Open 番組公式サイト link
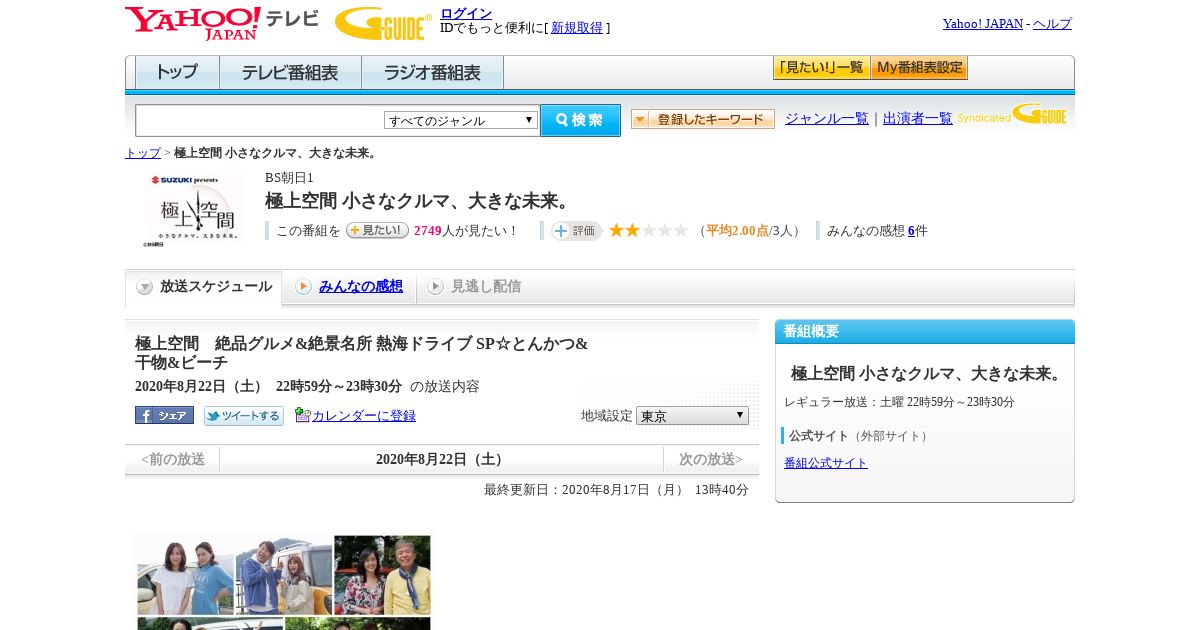The width and height of the screenshot is (1200, 630). pos(826,463)
